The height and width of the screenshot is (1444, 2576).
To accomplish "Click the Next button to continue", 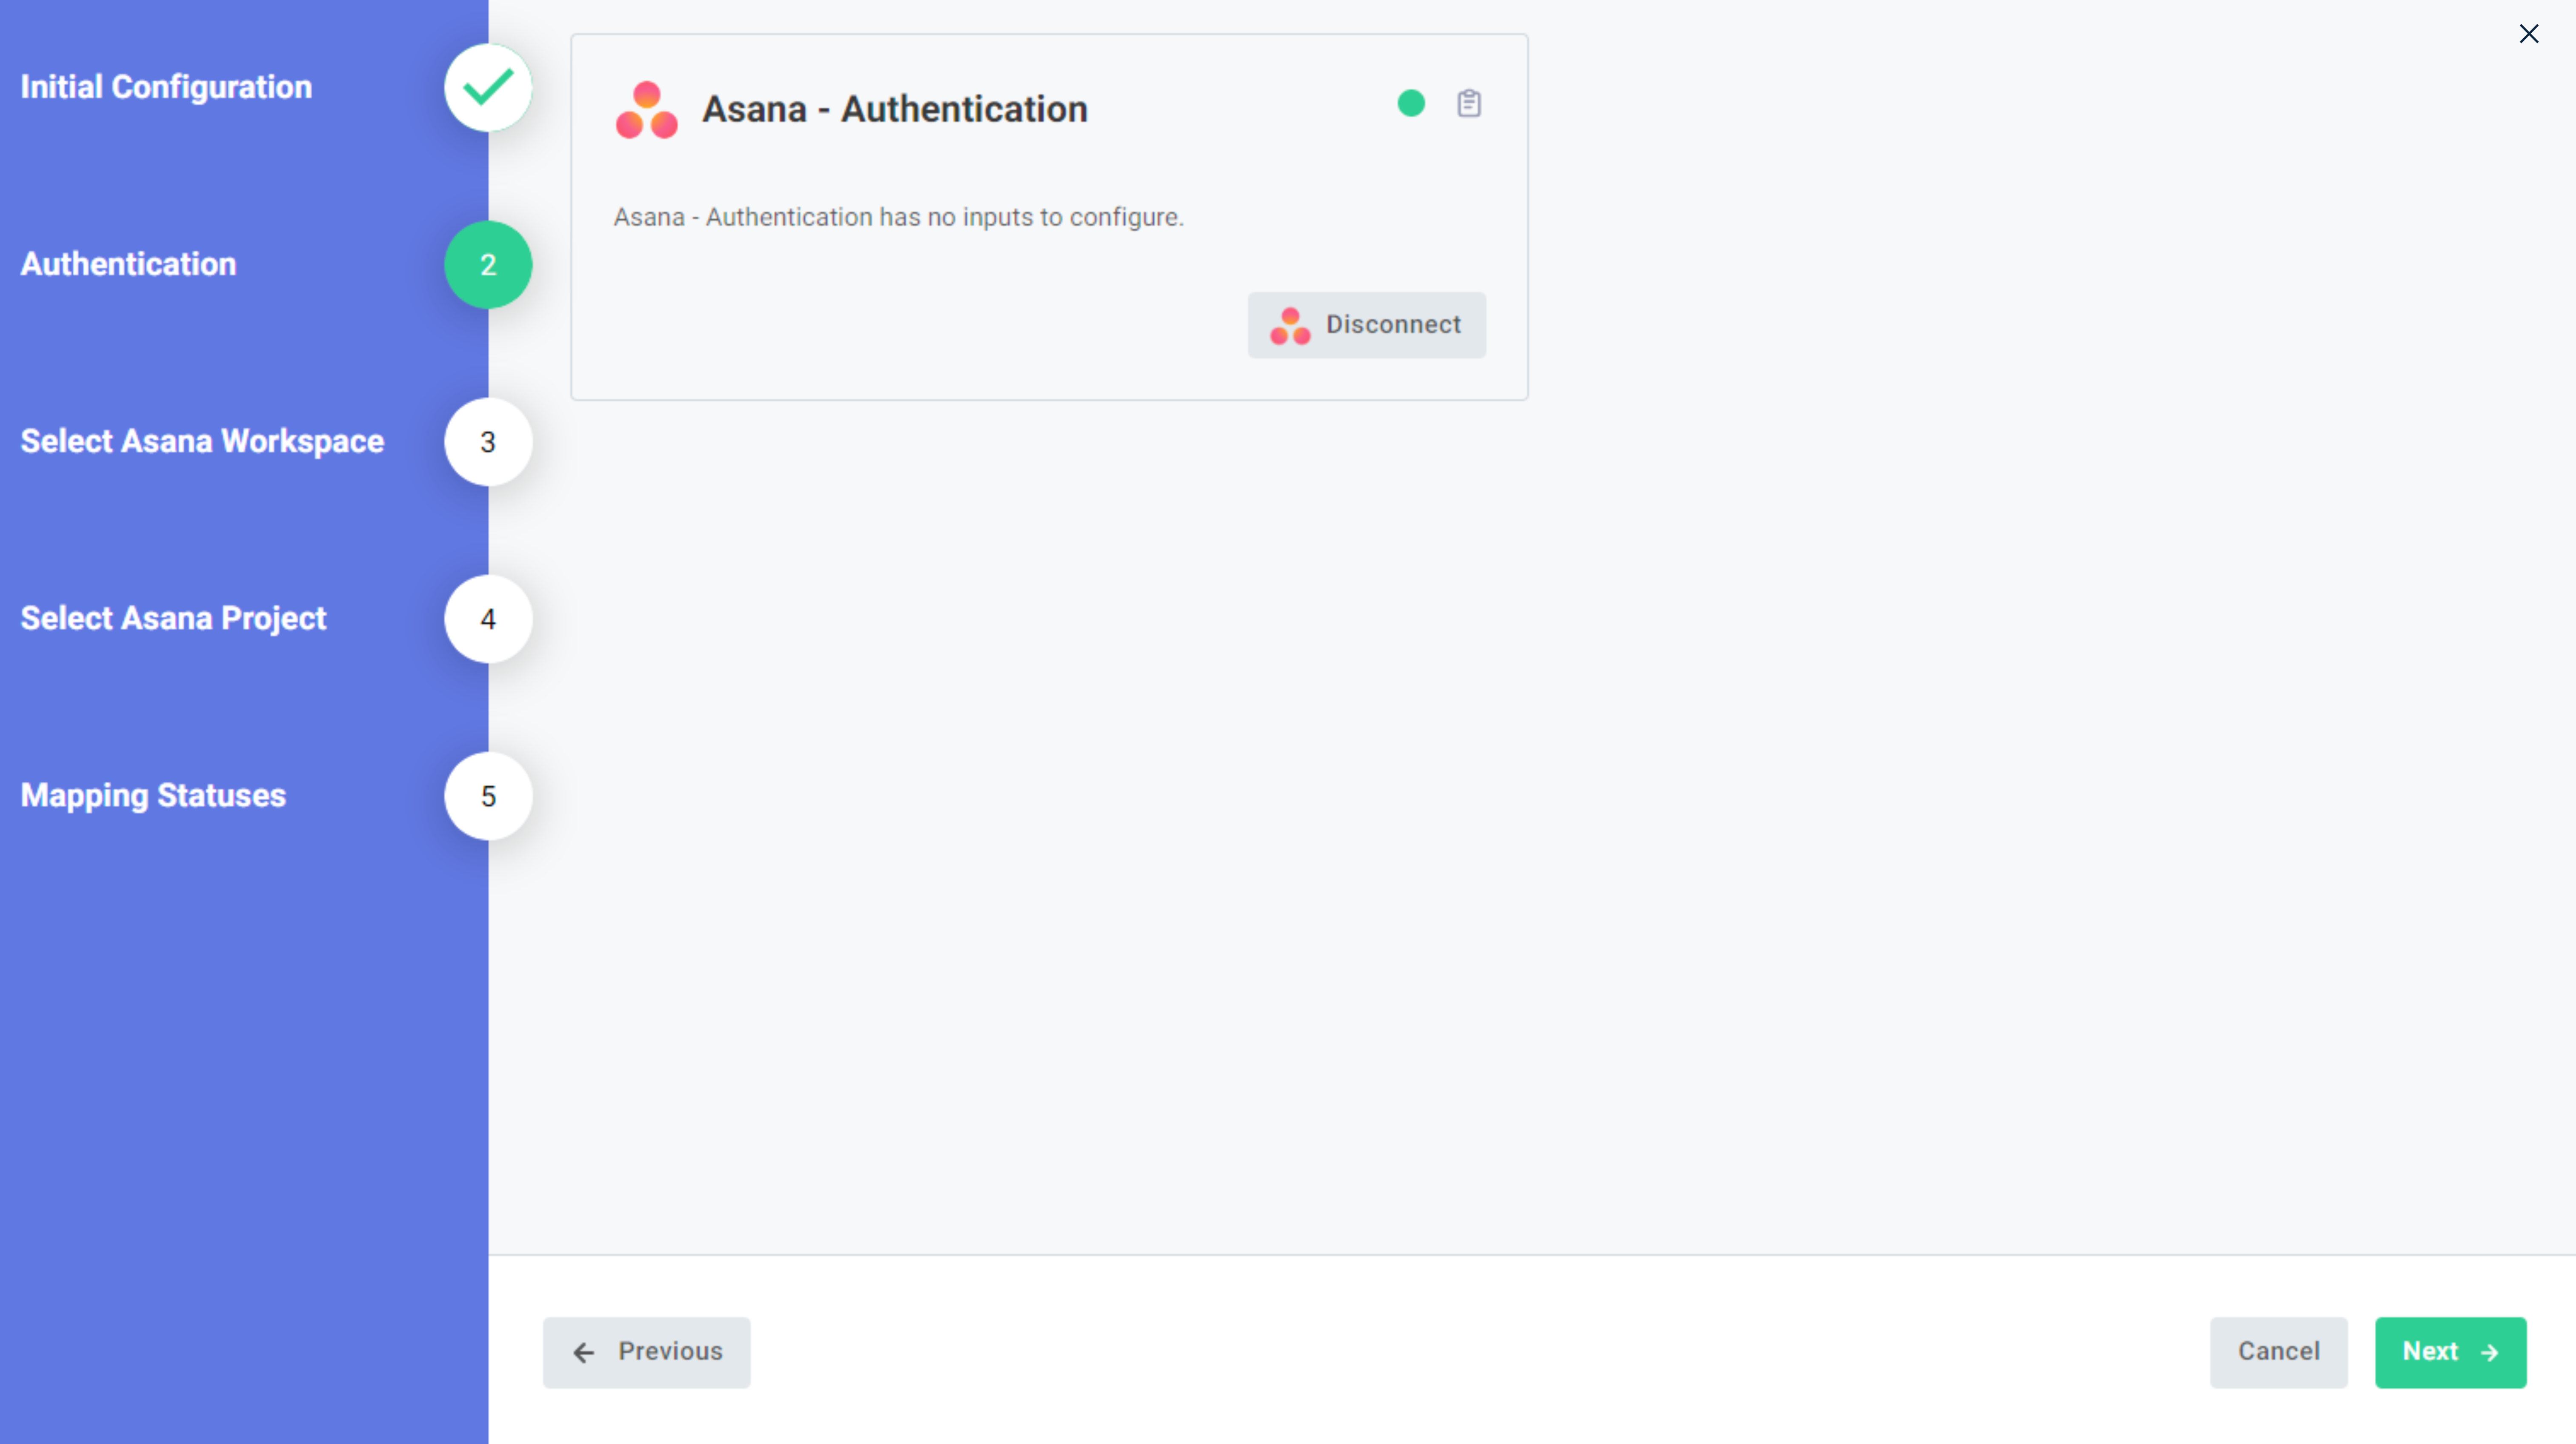I will [2451, 1352].
